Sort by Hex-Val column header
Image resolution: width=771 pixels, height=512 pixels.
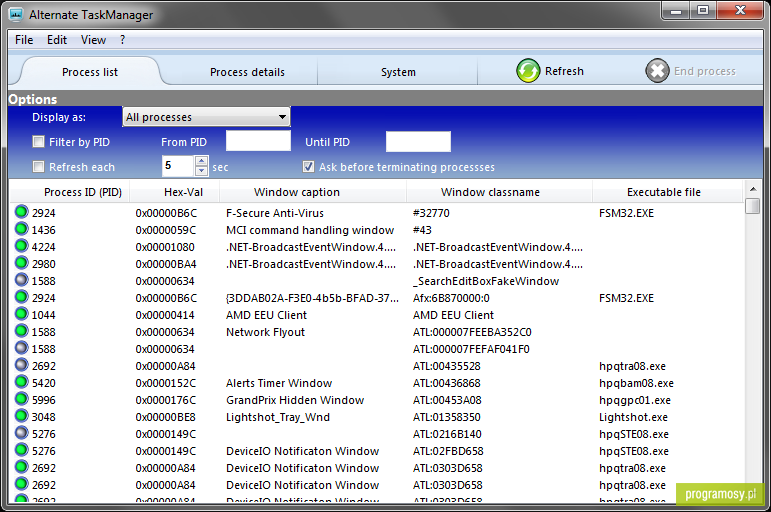(183, 192)
